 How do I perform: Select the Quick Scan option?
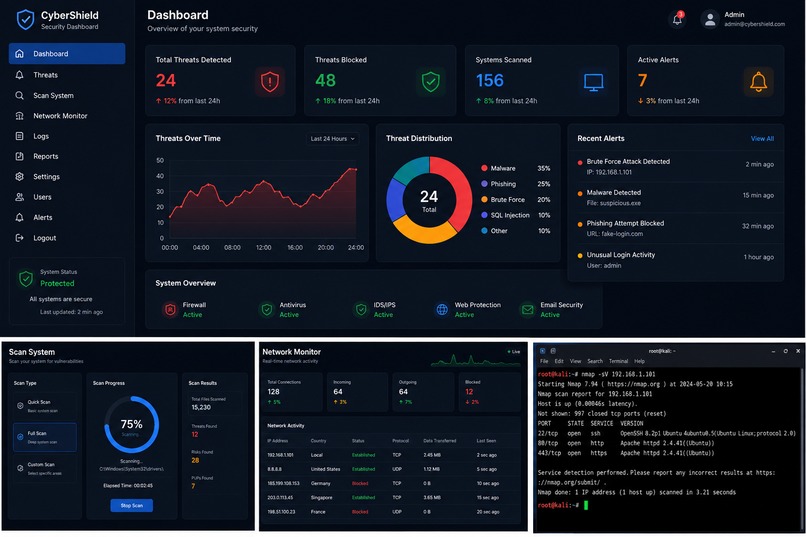[45, 406]
